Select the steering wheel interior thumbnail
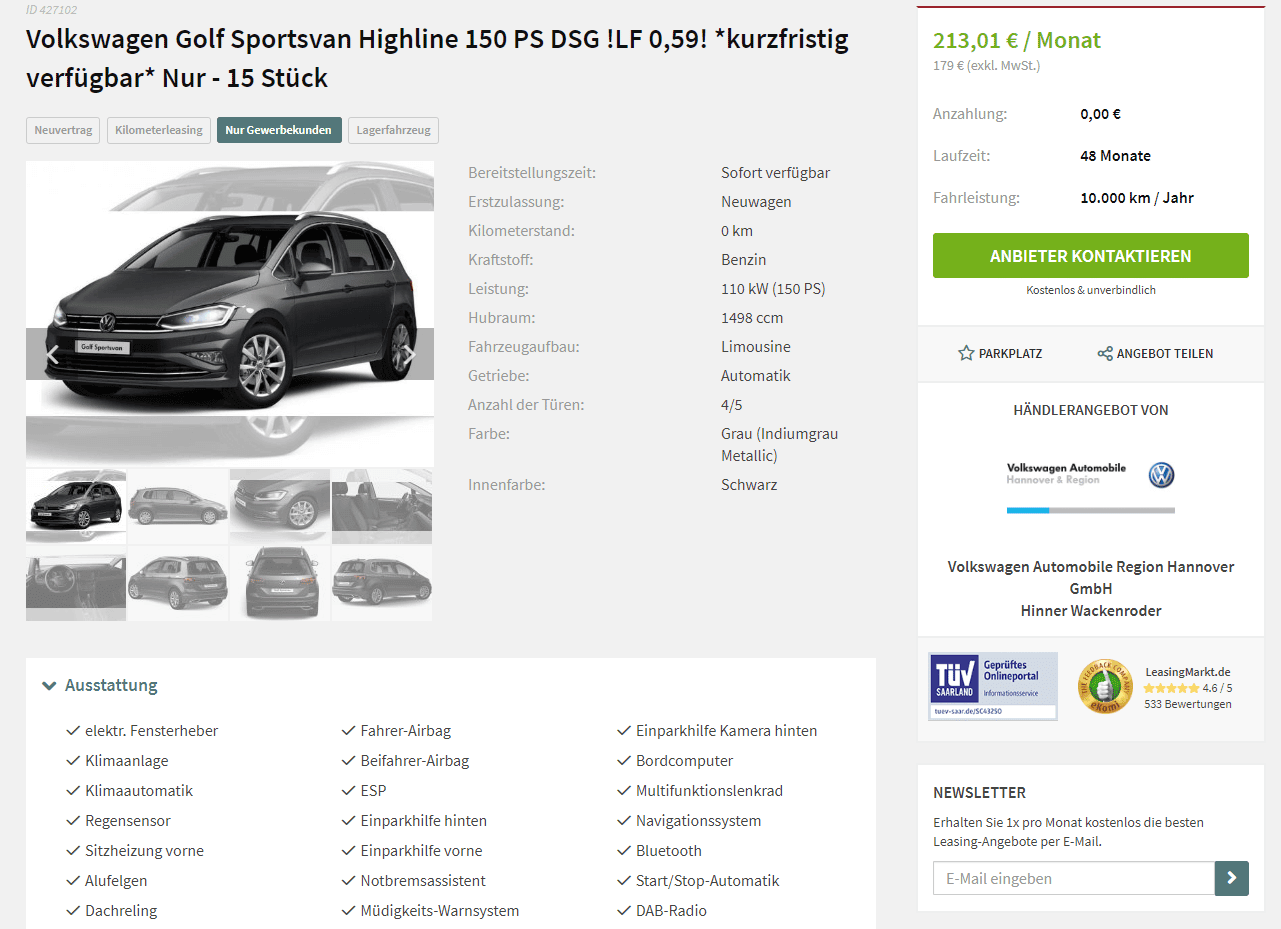 pyautogui.click(x=76, y=583)
